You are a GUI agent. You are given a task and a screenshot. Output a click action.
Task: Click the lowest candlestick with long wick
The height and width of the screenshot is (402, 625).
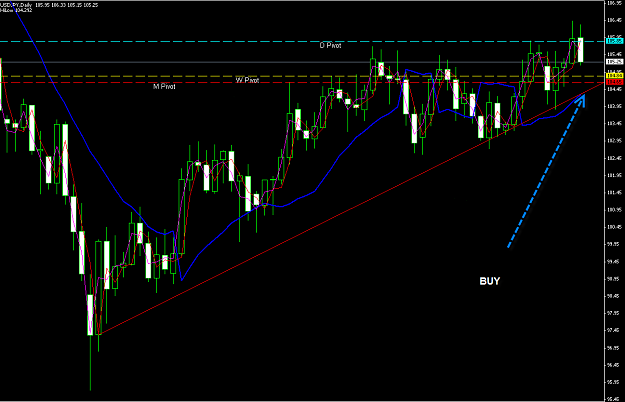pyautogui.click(x=90, y=315)
